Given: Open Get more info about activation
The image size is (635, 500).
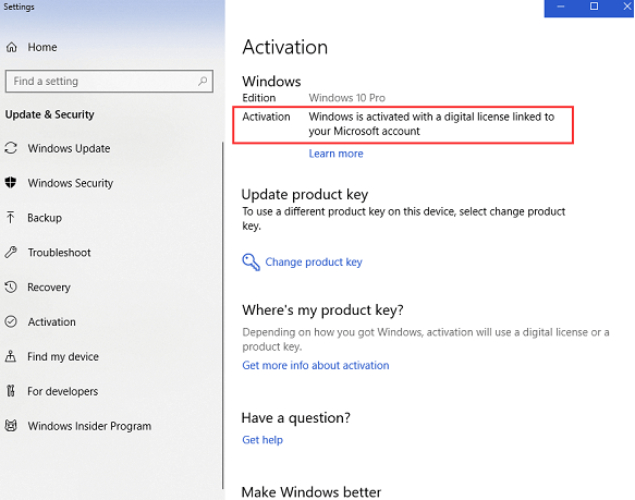Looking at the screenshot, I should point(316,366).
